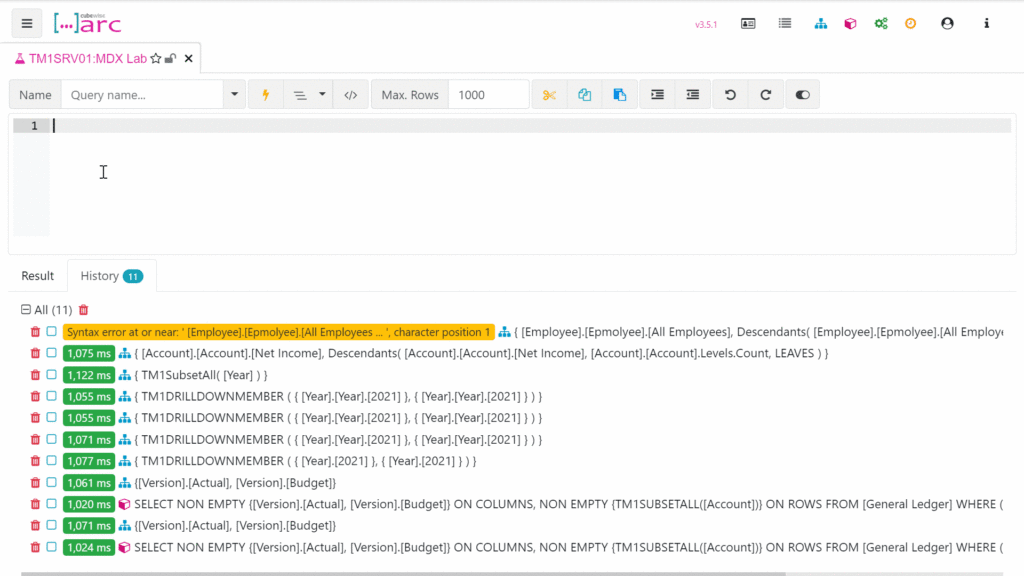Check the box beside the 1,077 ms entry
This screenshot has height=576, width=1024.
(51, 461)
